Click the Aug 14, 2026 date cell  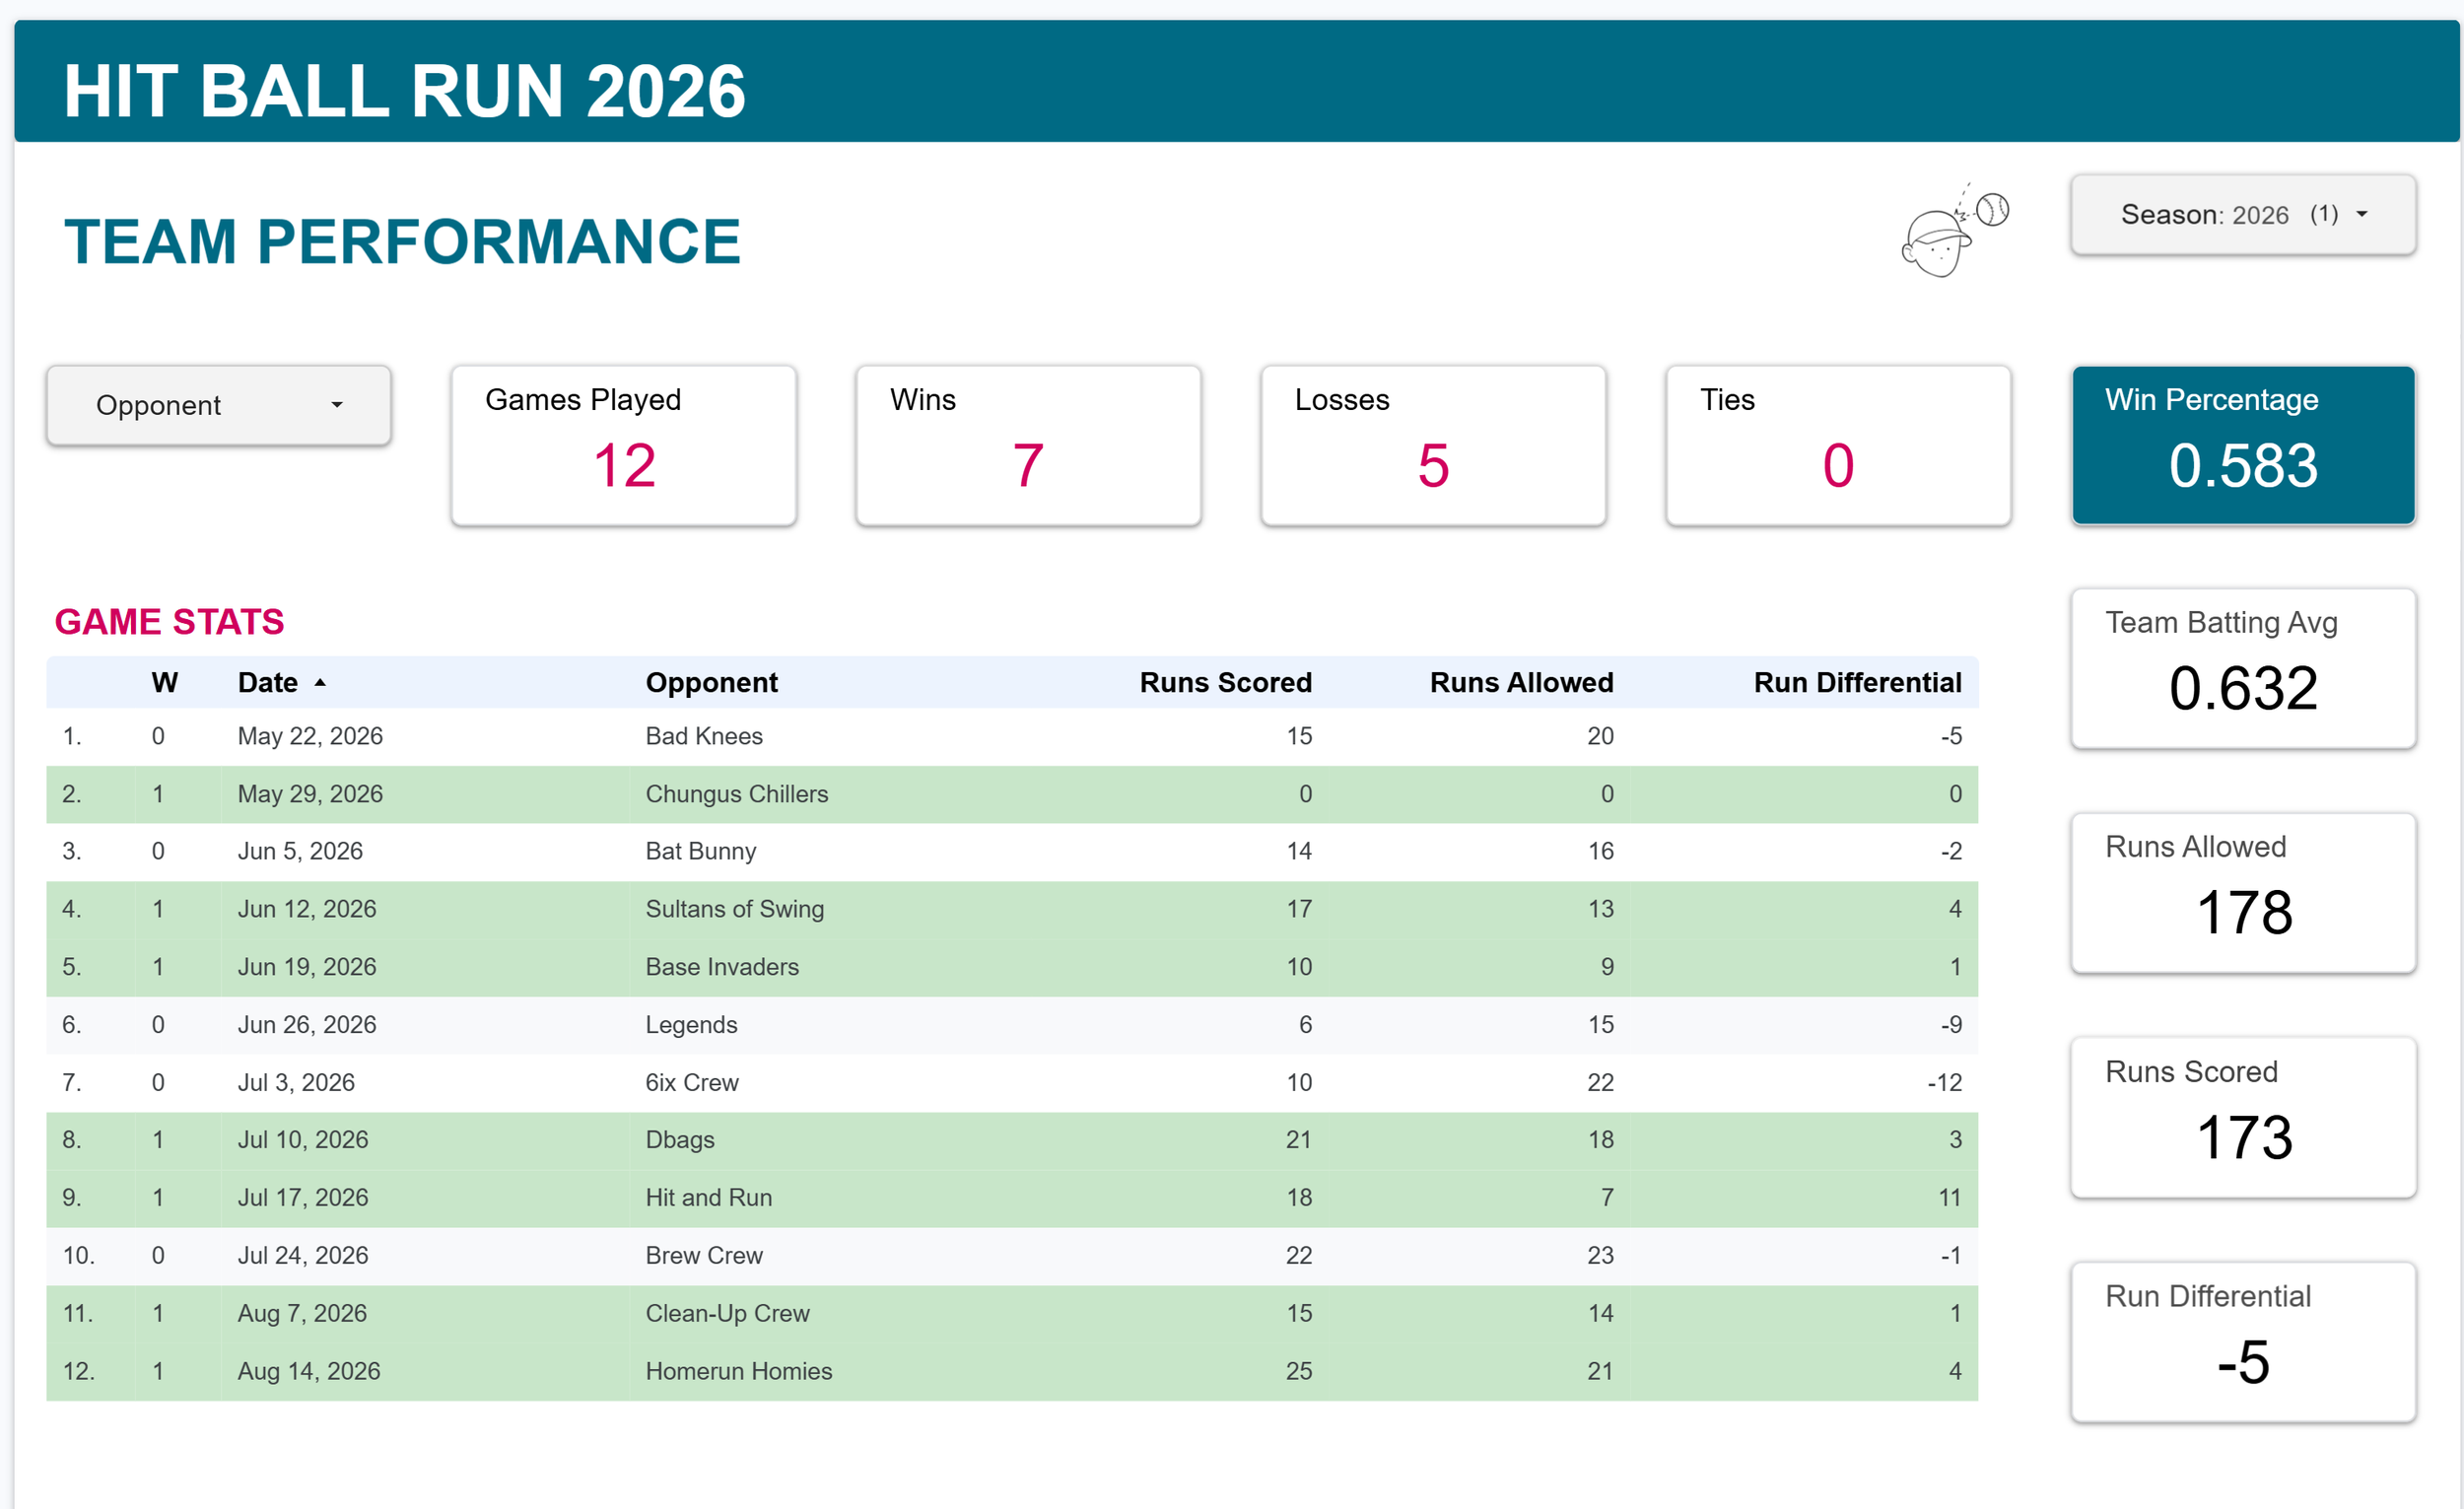(309, 1371)
